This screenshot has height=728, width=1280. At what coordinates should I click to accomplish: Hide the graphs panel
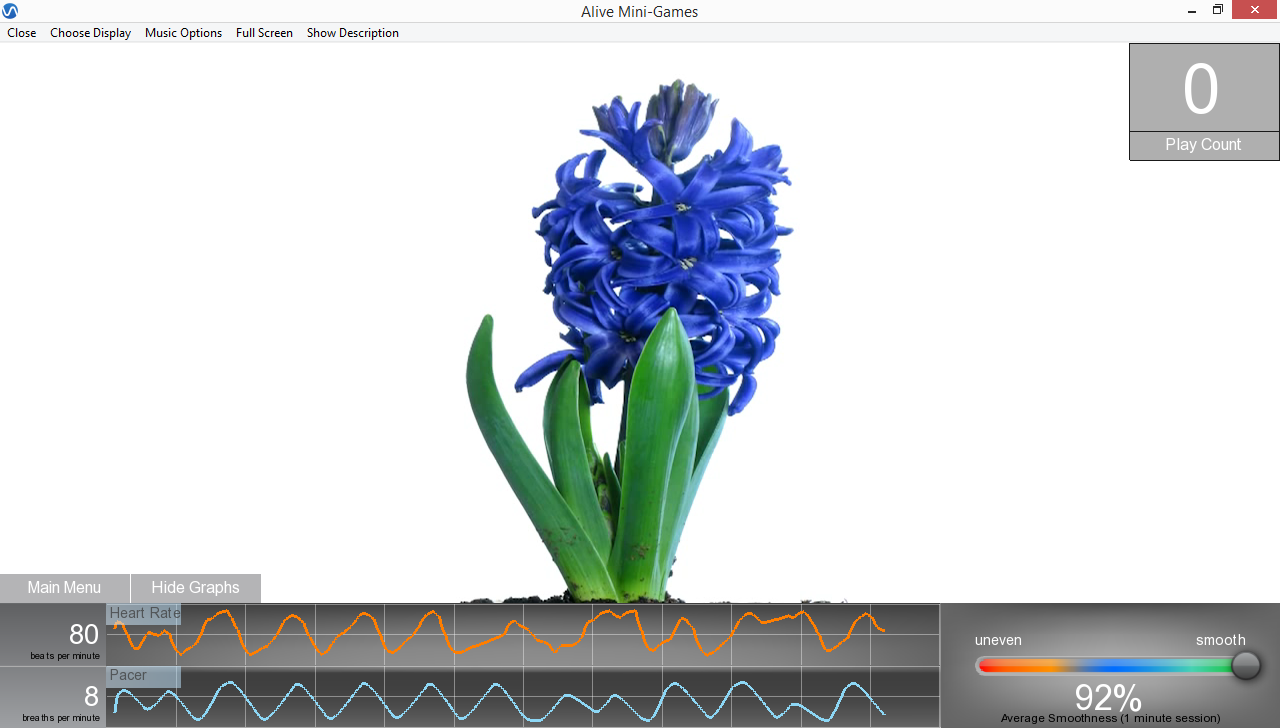tap(195, 588)
